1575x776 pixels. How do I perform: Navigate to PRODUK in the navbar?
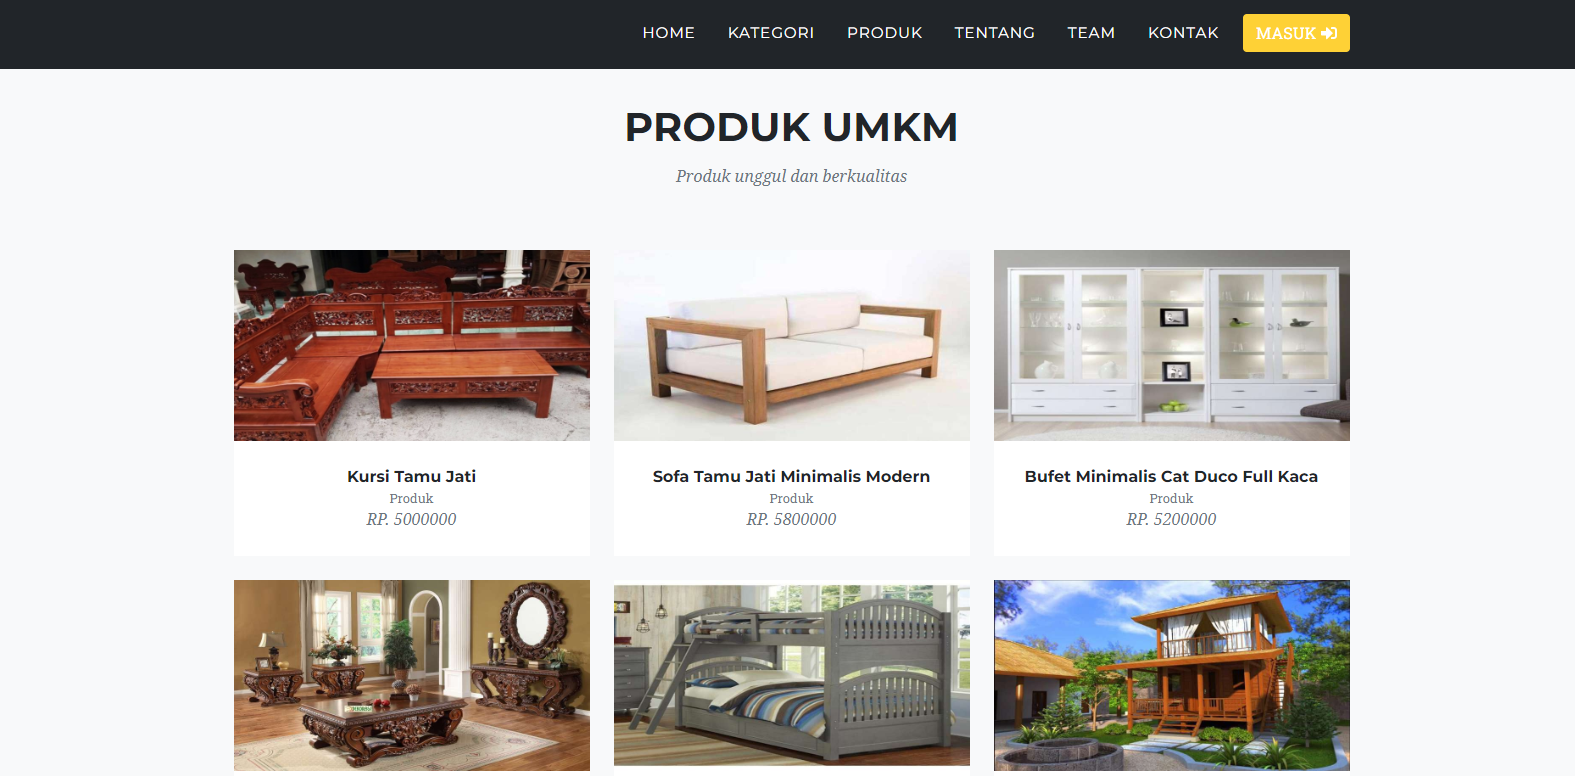(x=885, y=33)
